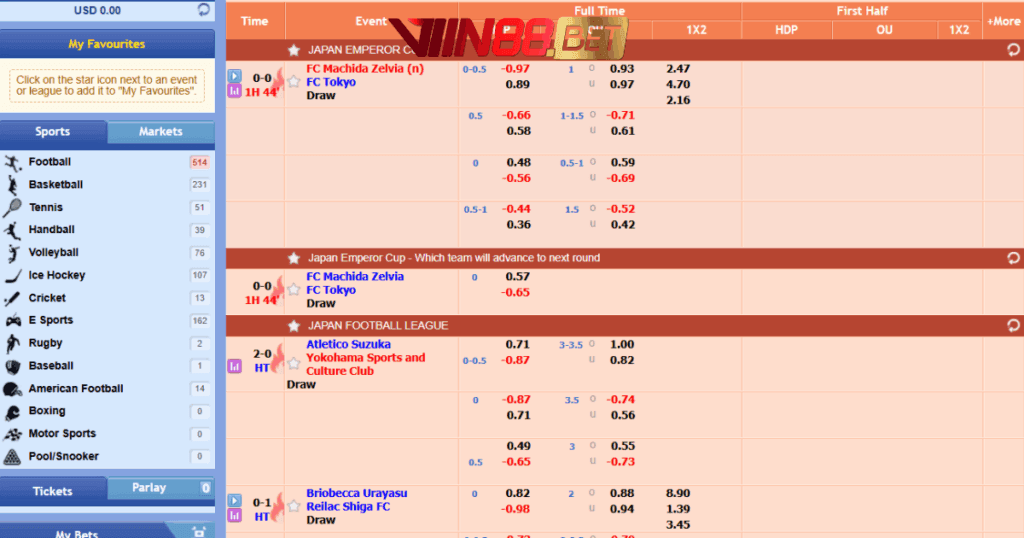Screen dimensions: 1024x538
Task: Expand the +More markets column
Action: (1003, 21)
